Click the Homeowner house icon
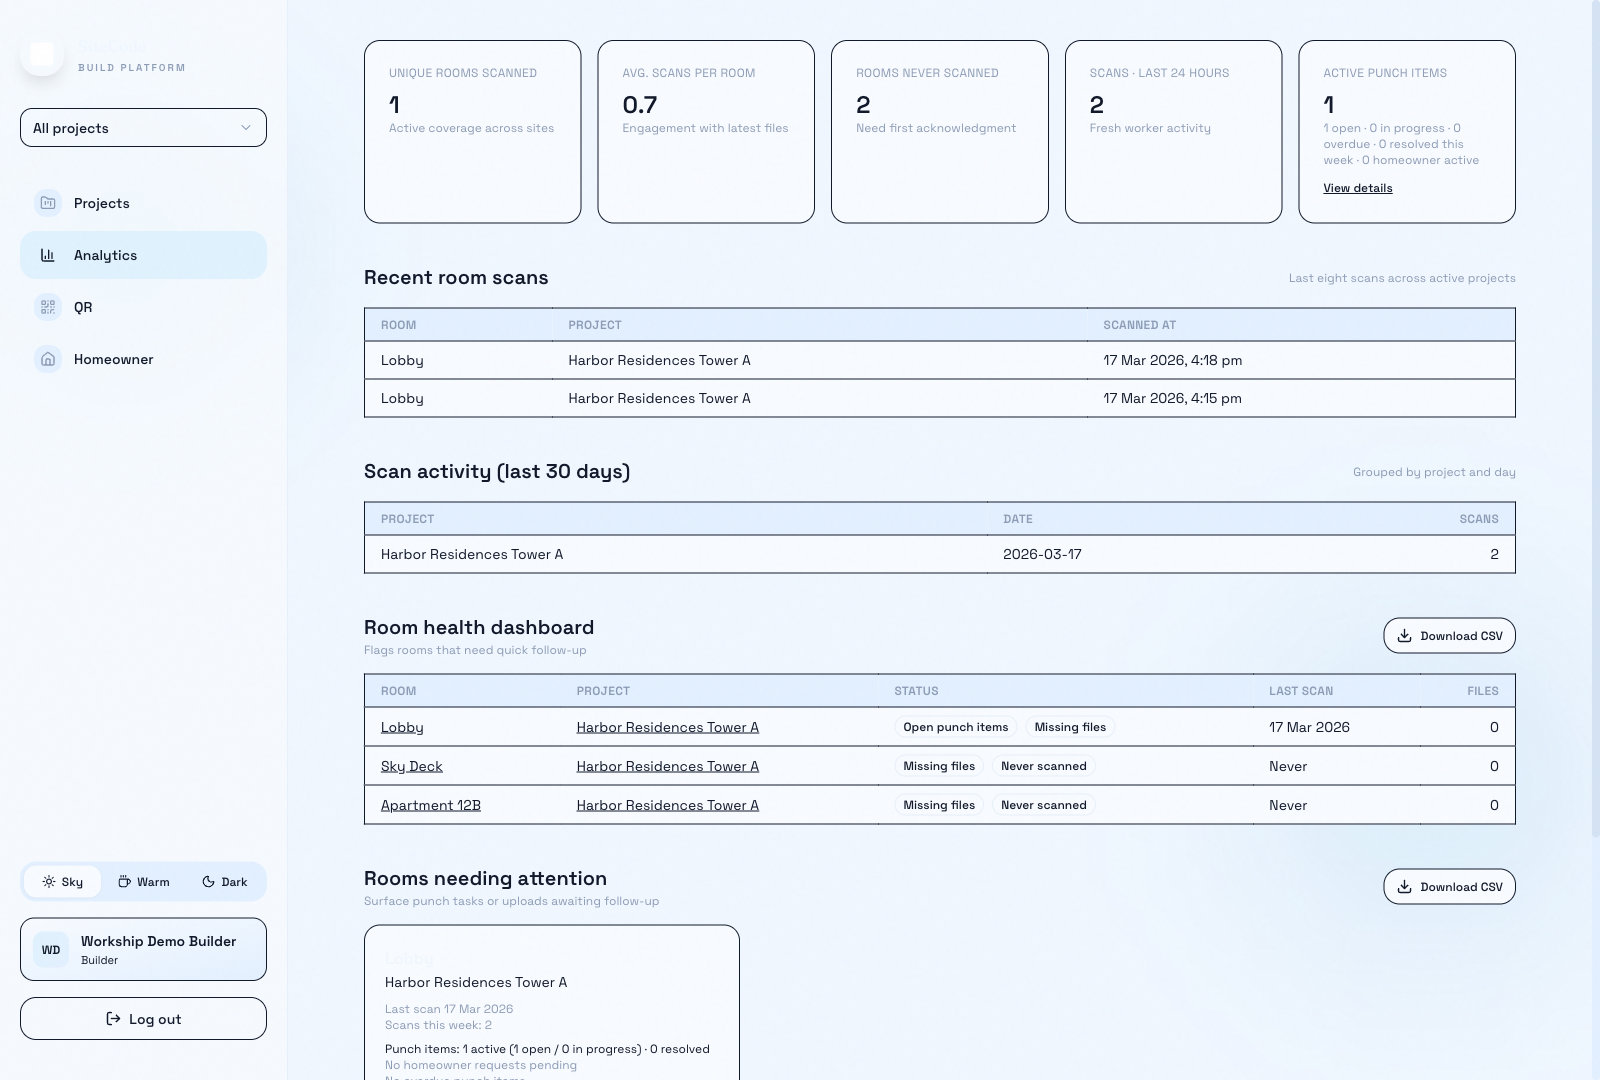 pos(48,359)
